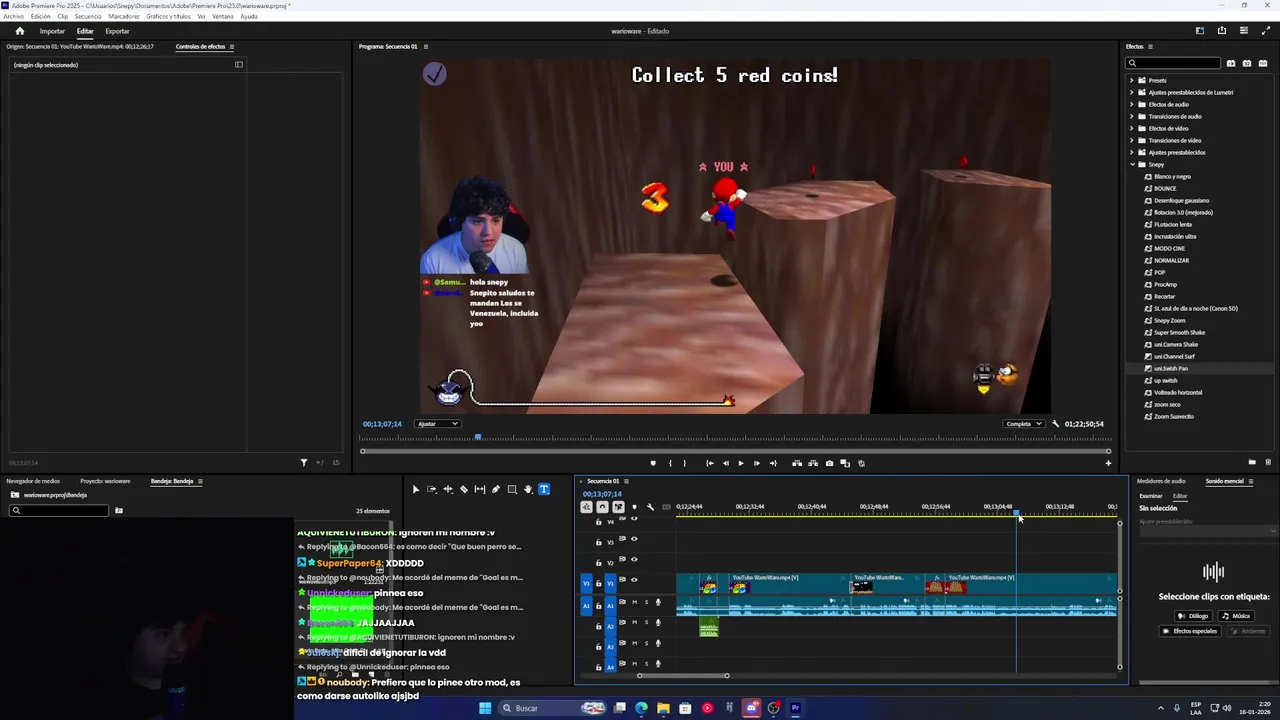This screenshot has width=1280, height=720.
Task: Select the Selection tool arrow
Action: pos(416,489)
